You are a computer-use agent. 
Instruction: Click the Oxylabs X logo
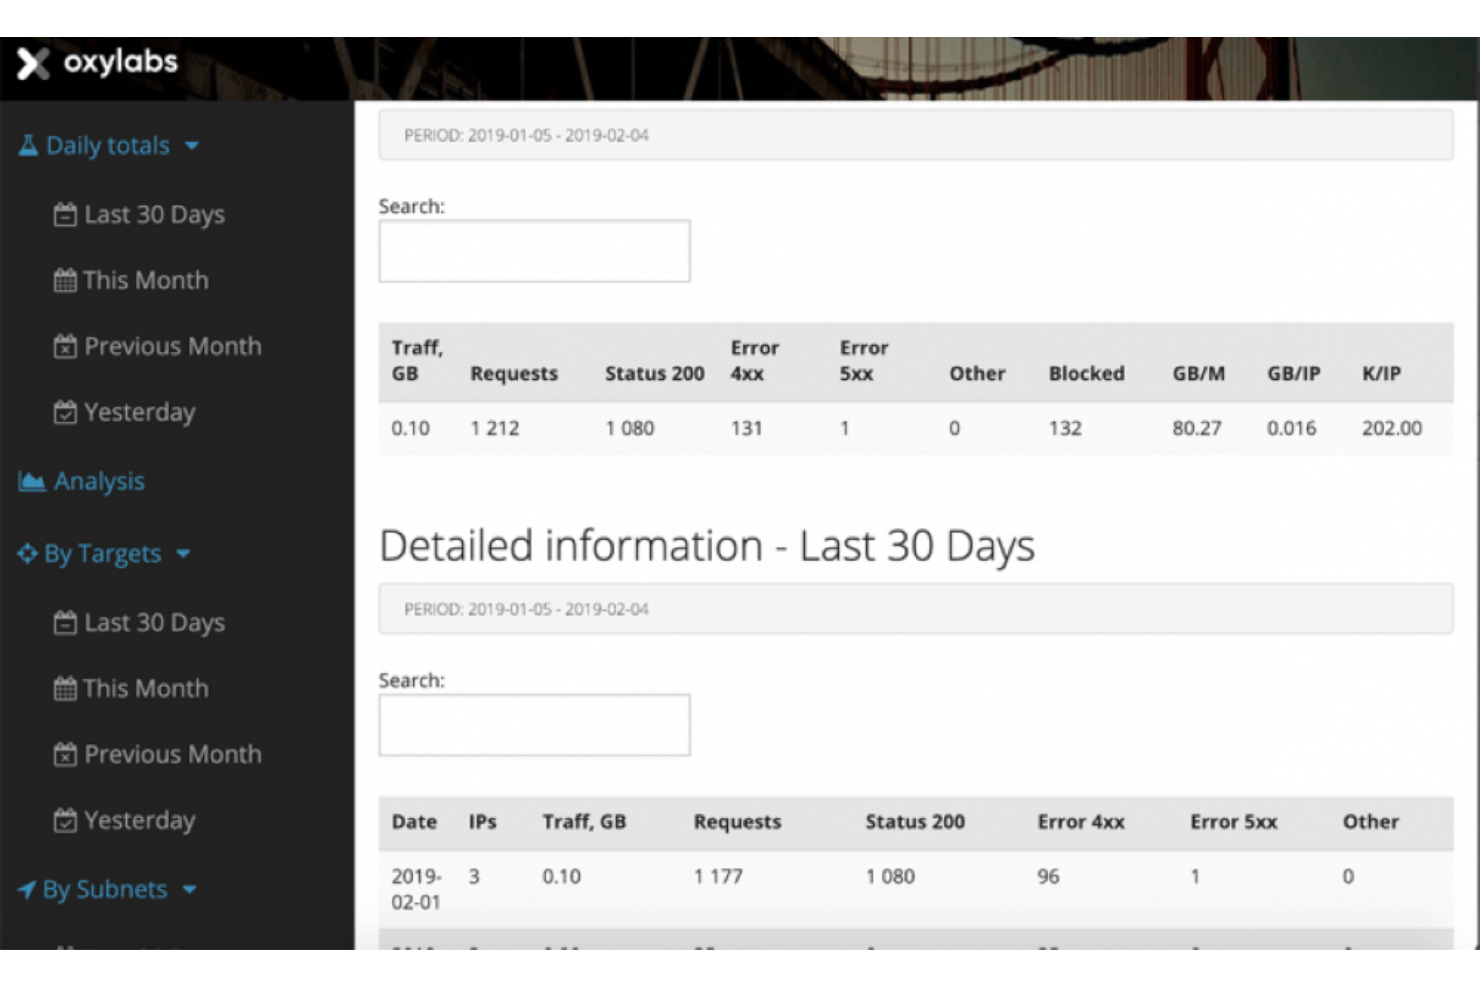[34, 63]
